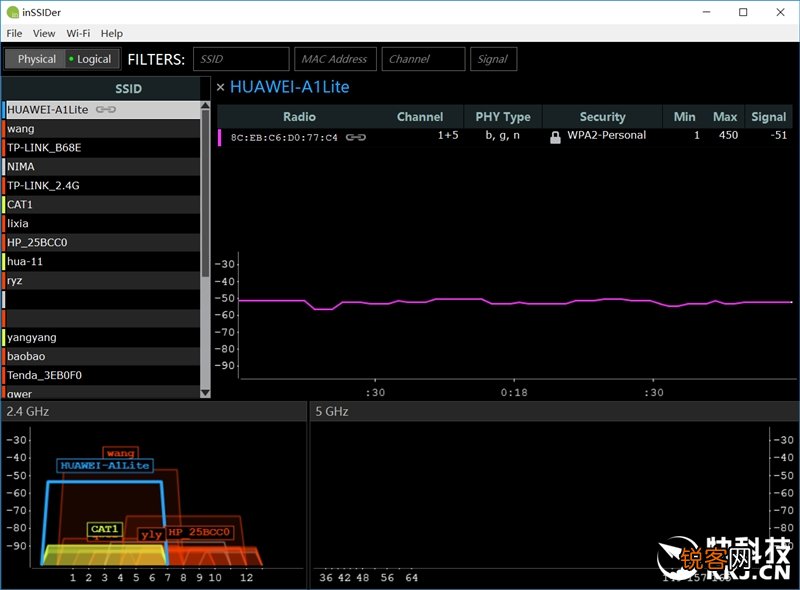The width and height of the screenshot is (800, 590).
Task: Sort by Signal column header
Action: [768, 117]
